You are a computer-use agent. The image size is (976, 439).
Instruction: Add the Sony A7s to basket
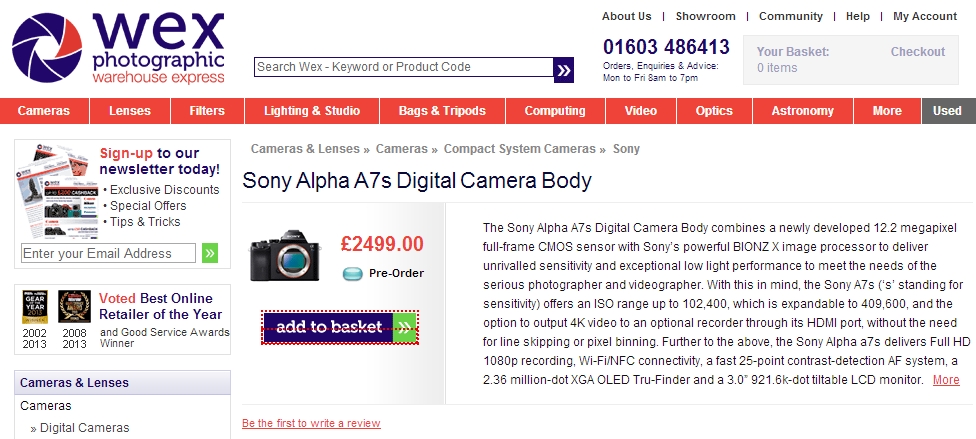pyautogui.click(x=340, y=327)
